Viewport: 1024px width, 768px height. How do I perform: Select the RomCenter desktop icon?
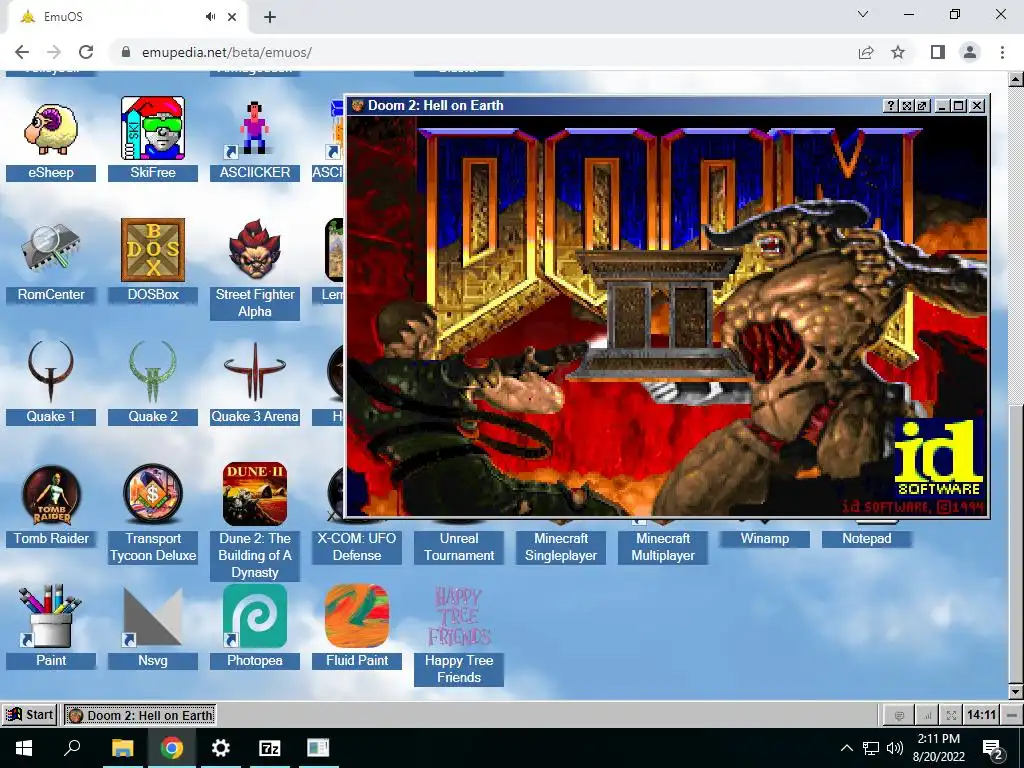click(51, 249)
